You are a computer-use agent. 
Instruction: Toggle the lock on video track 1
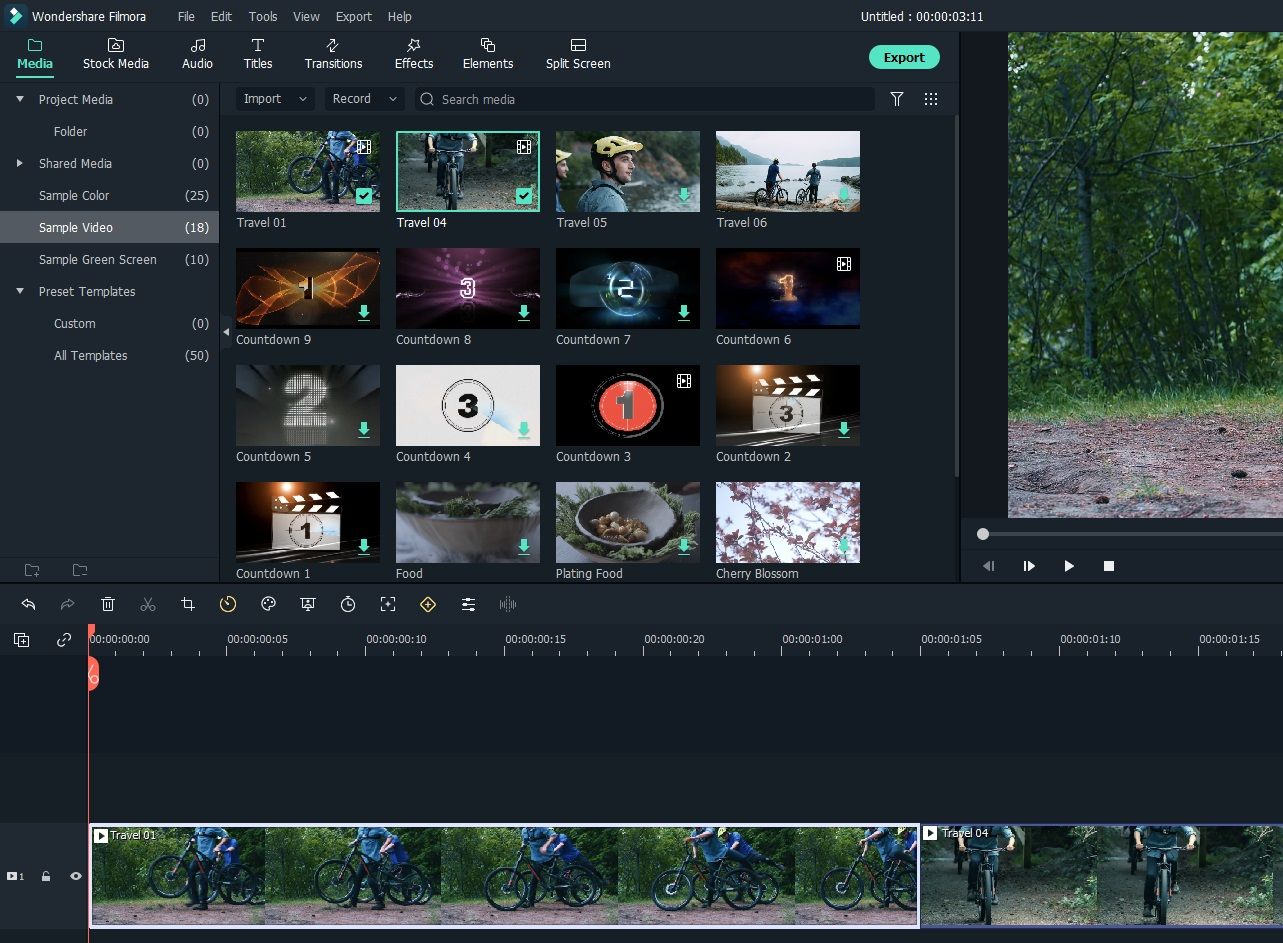[46, 876]
